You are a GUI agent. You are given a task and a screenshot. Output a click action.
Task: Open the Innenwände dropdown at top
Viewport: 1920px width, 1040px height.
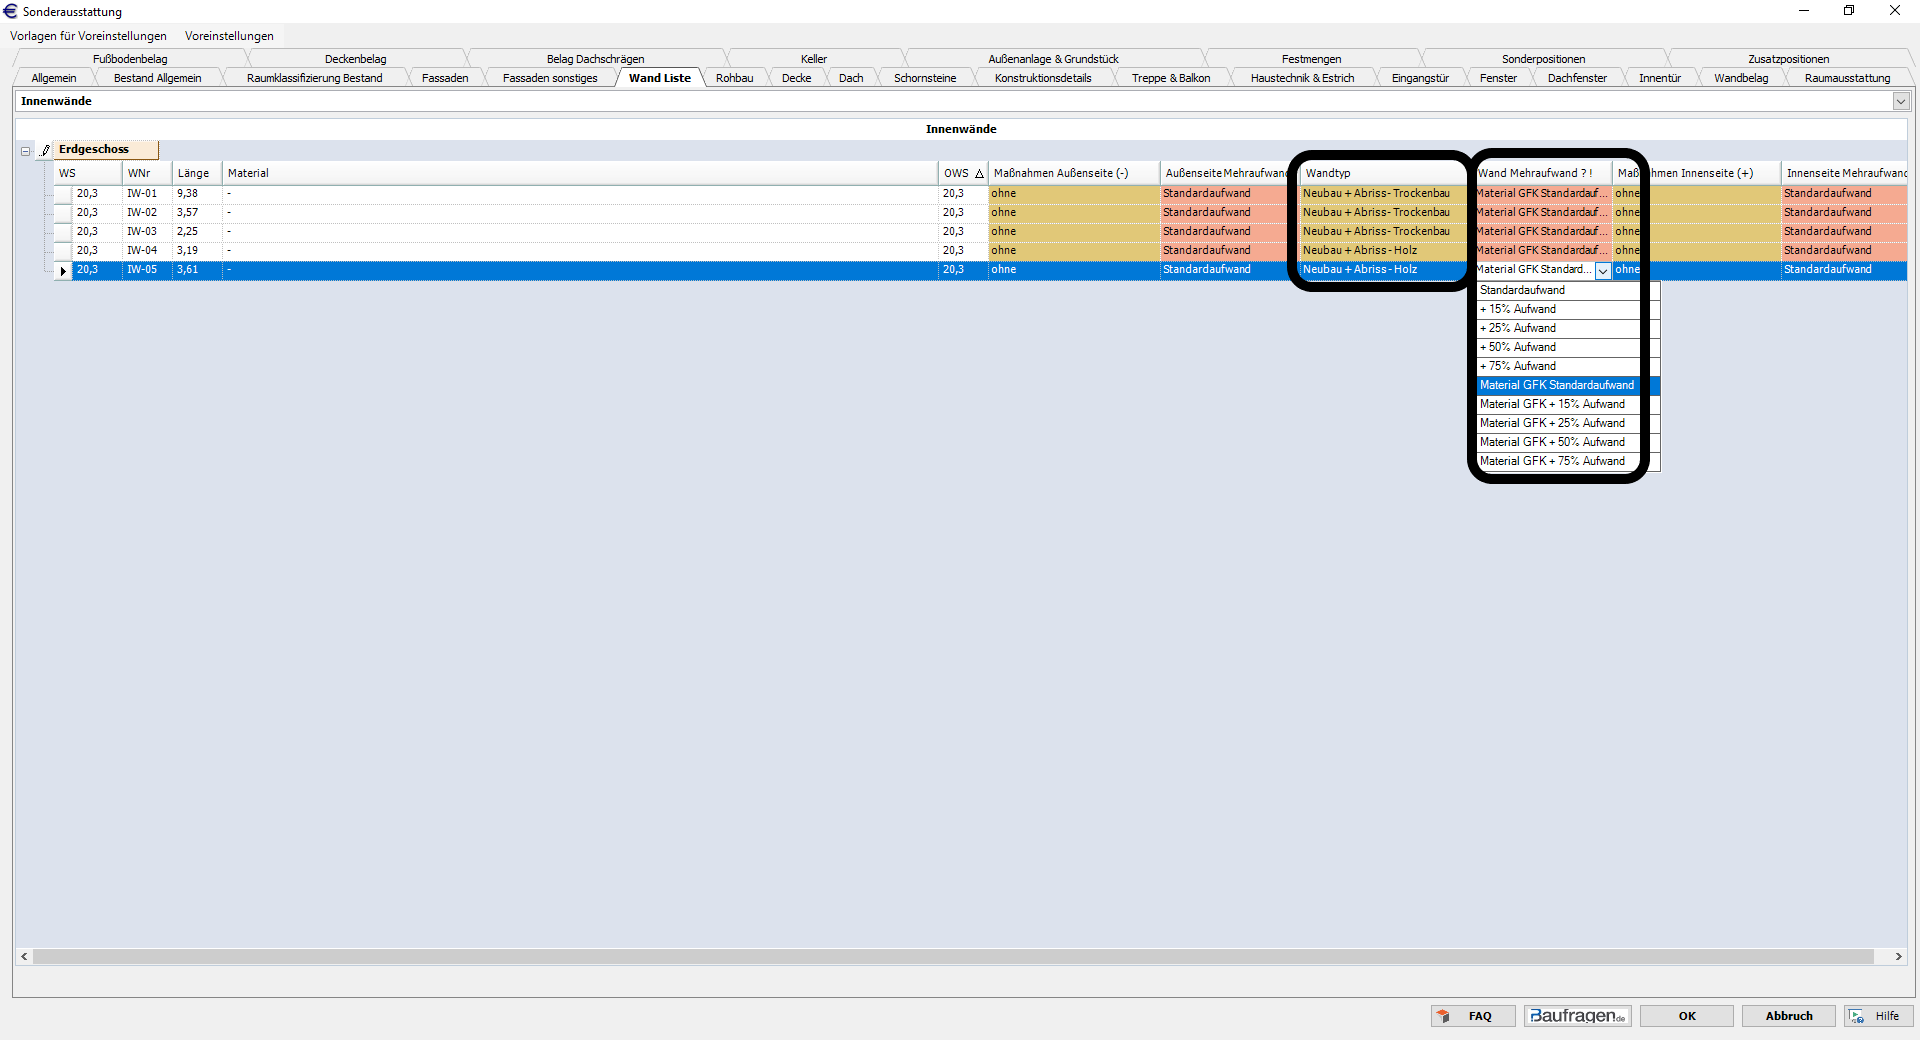1900,101
